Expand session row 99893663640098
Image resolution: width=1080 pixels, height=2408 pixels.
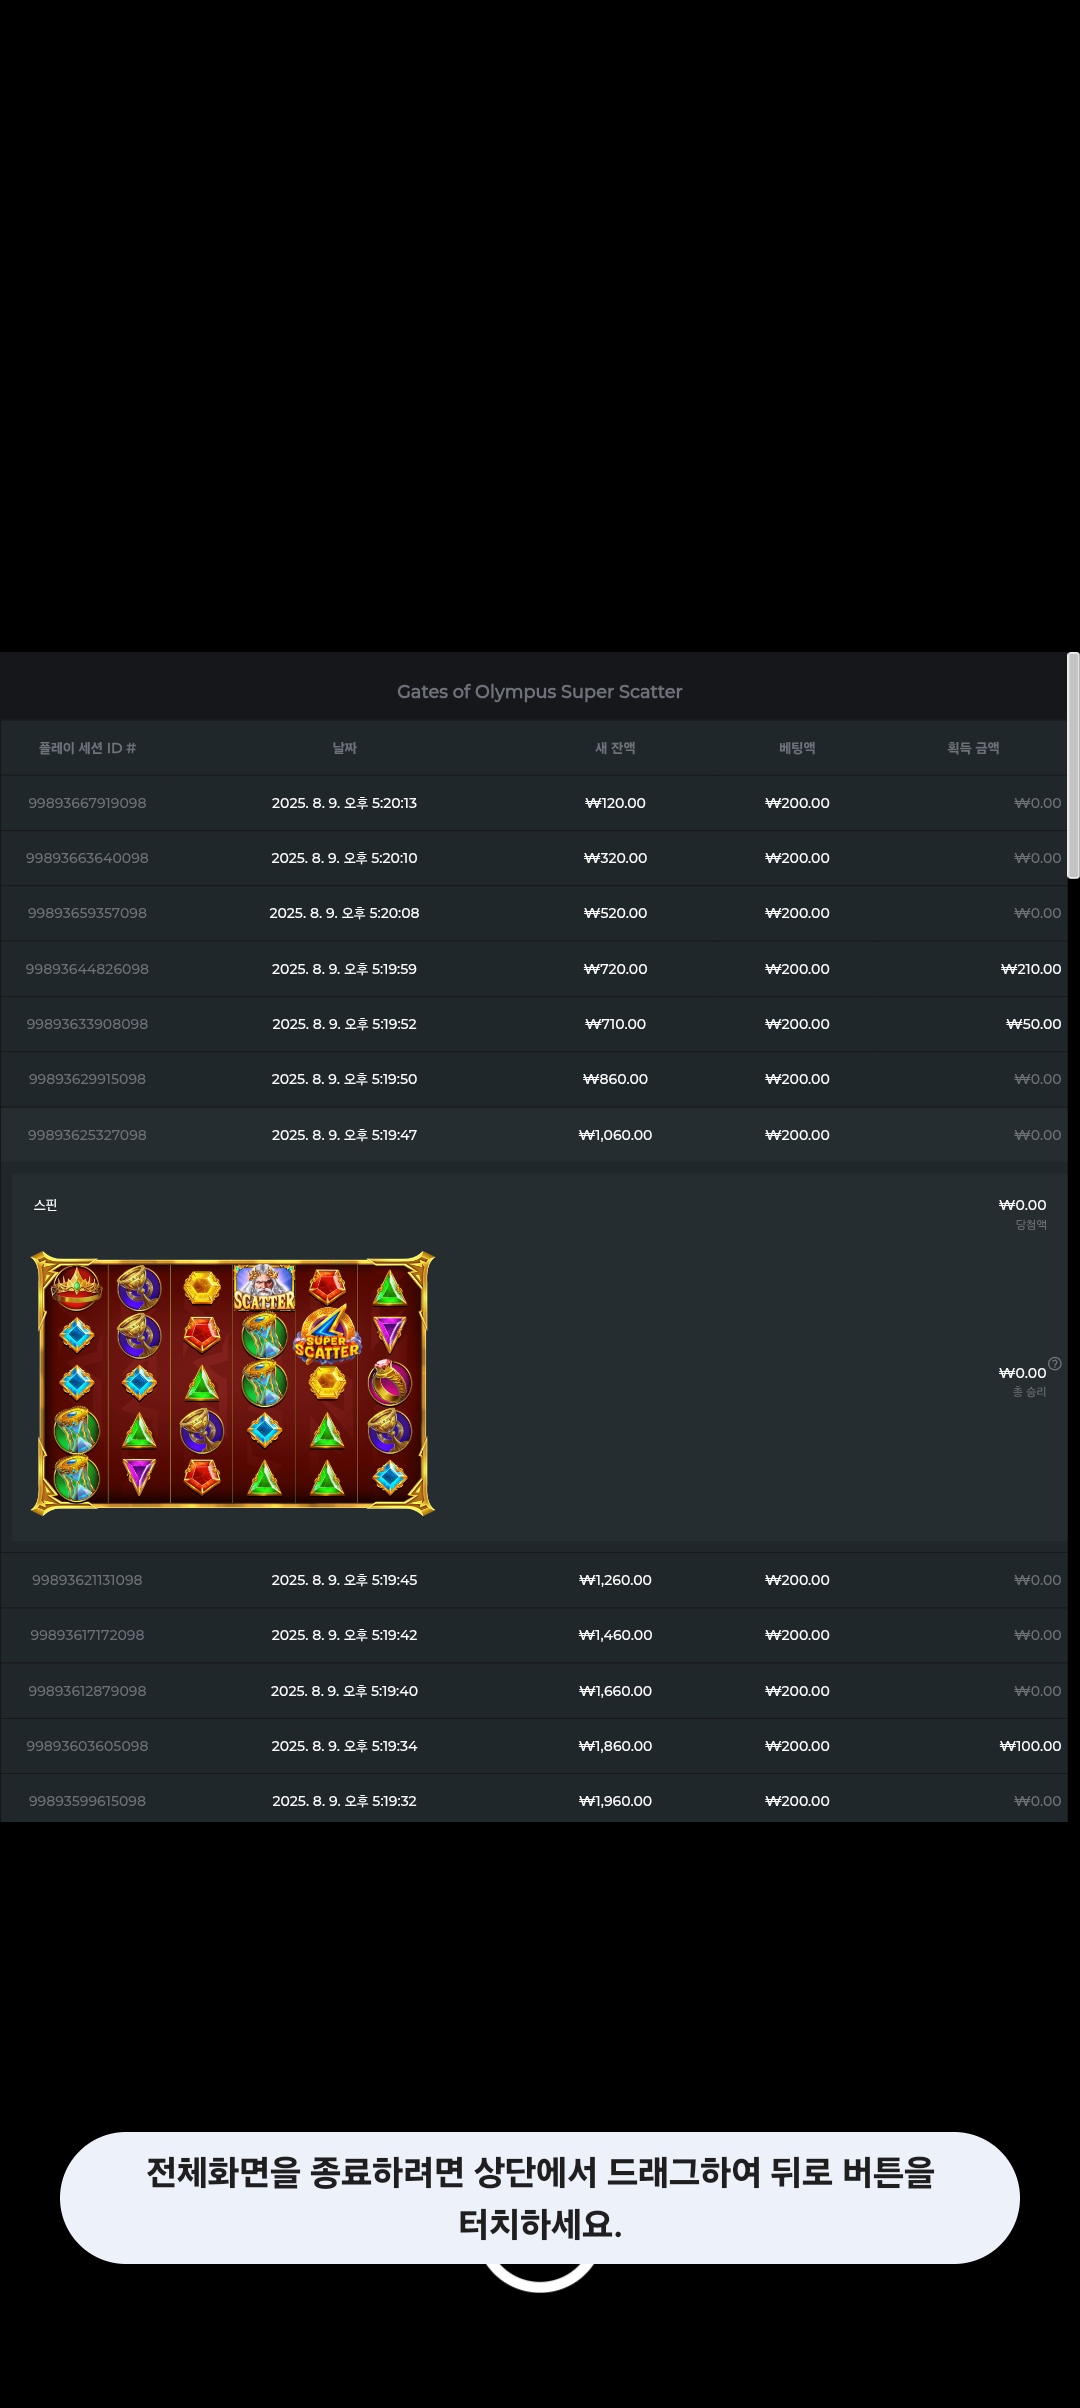(x=534, y=858)
